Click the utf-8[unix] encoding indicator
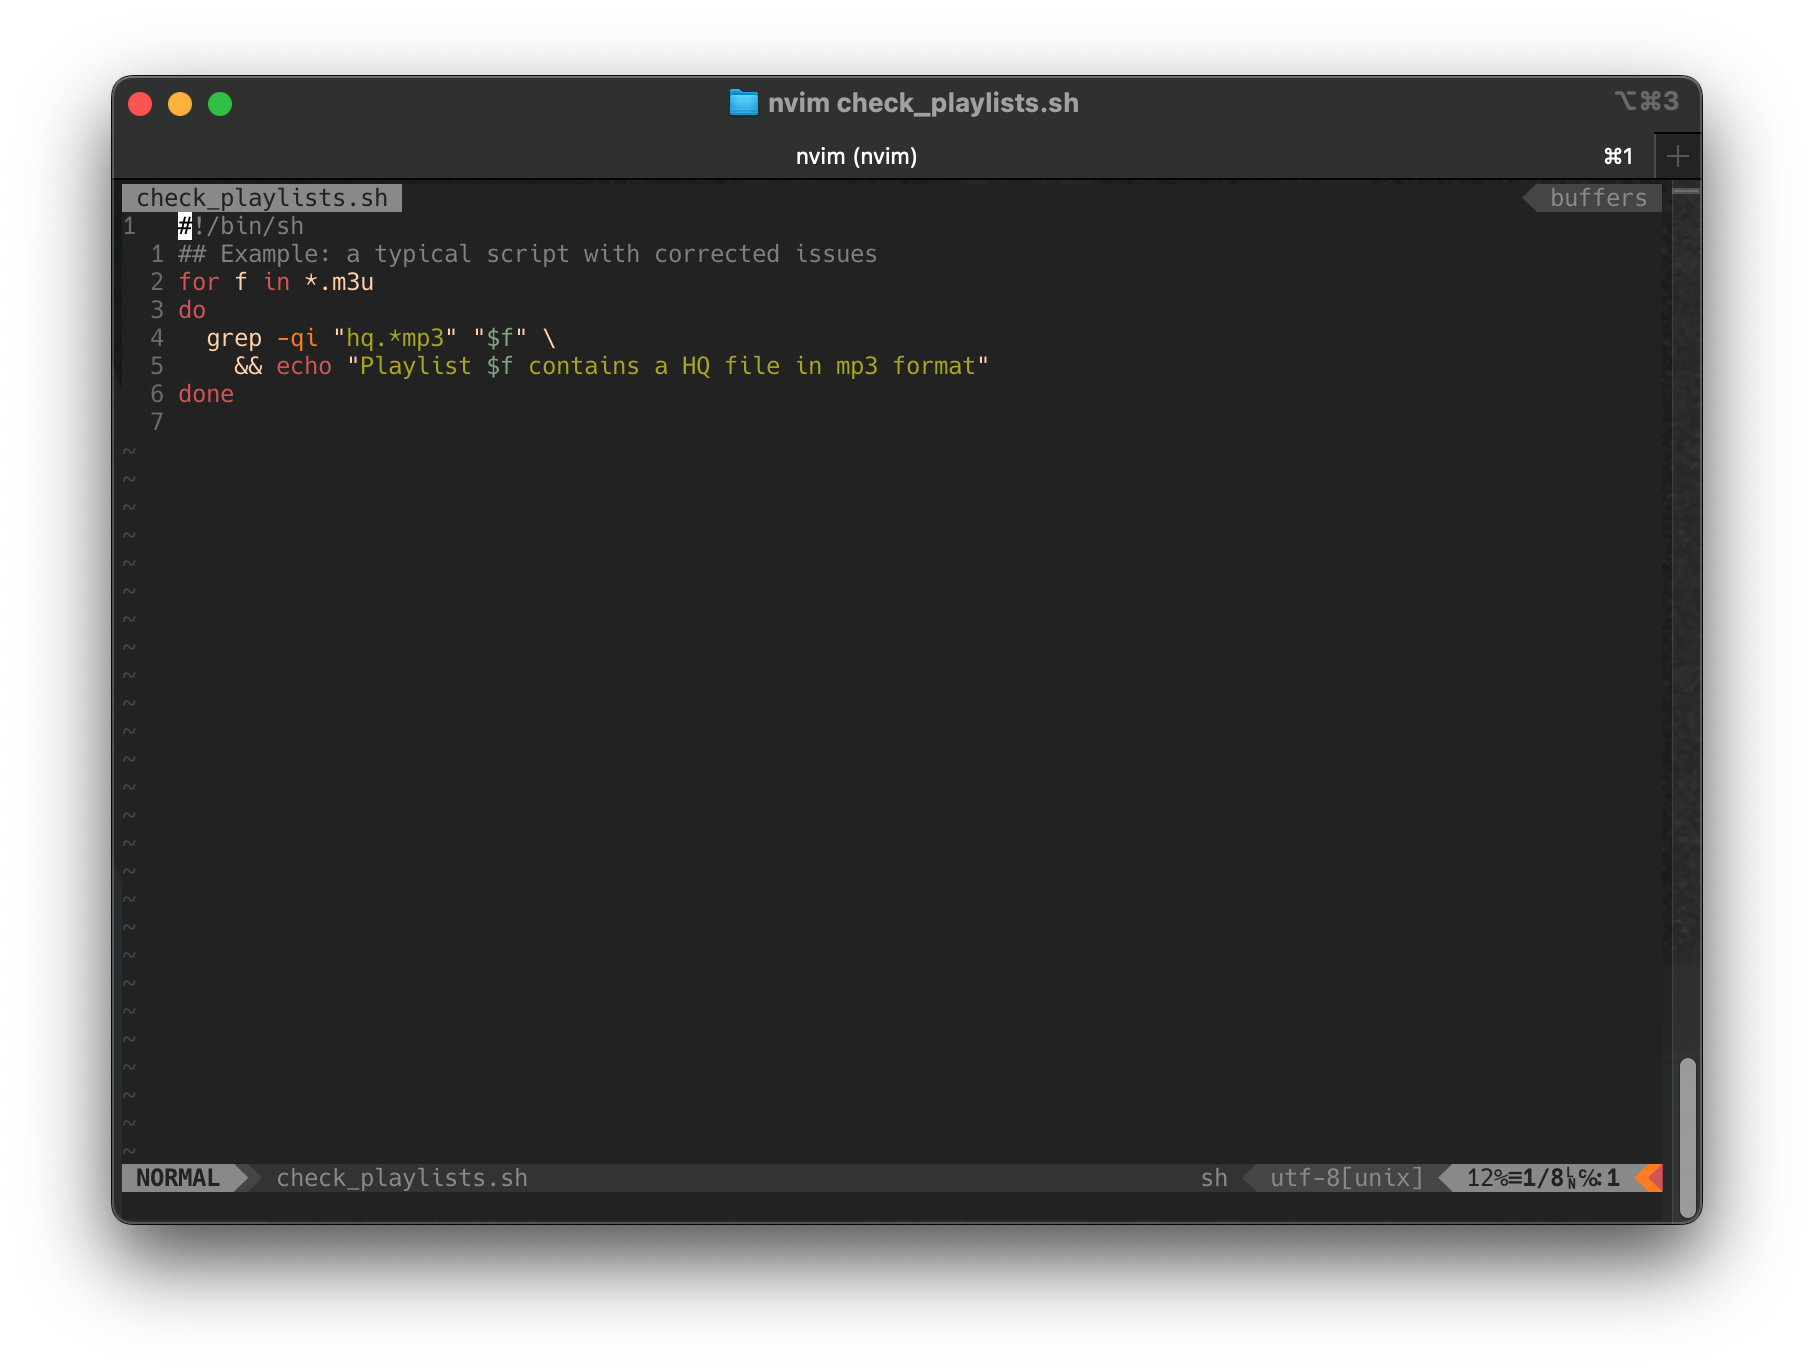 [1345, 1178]
